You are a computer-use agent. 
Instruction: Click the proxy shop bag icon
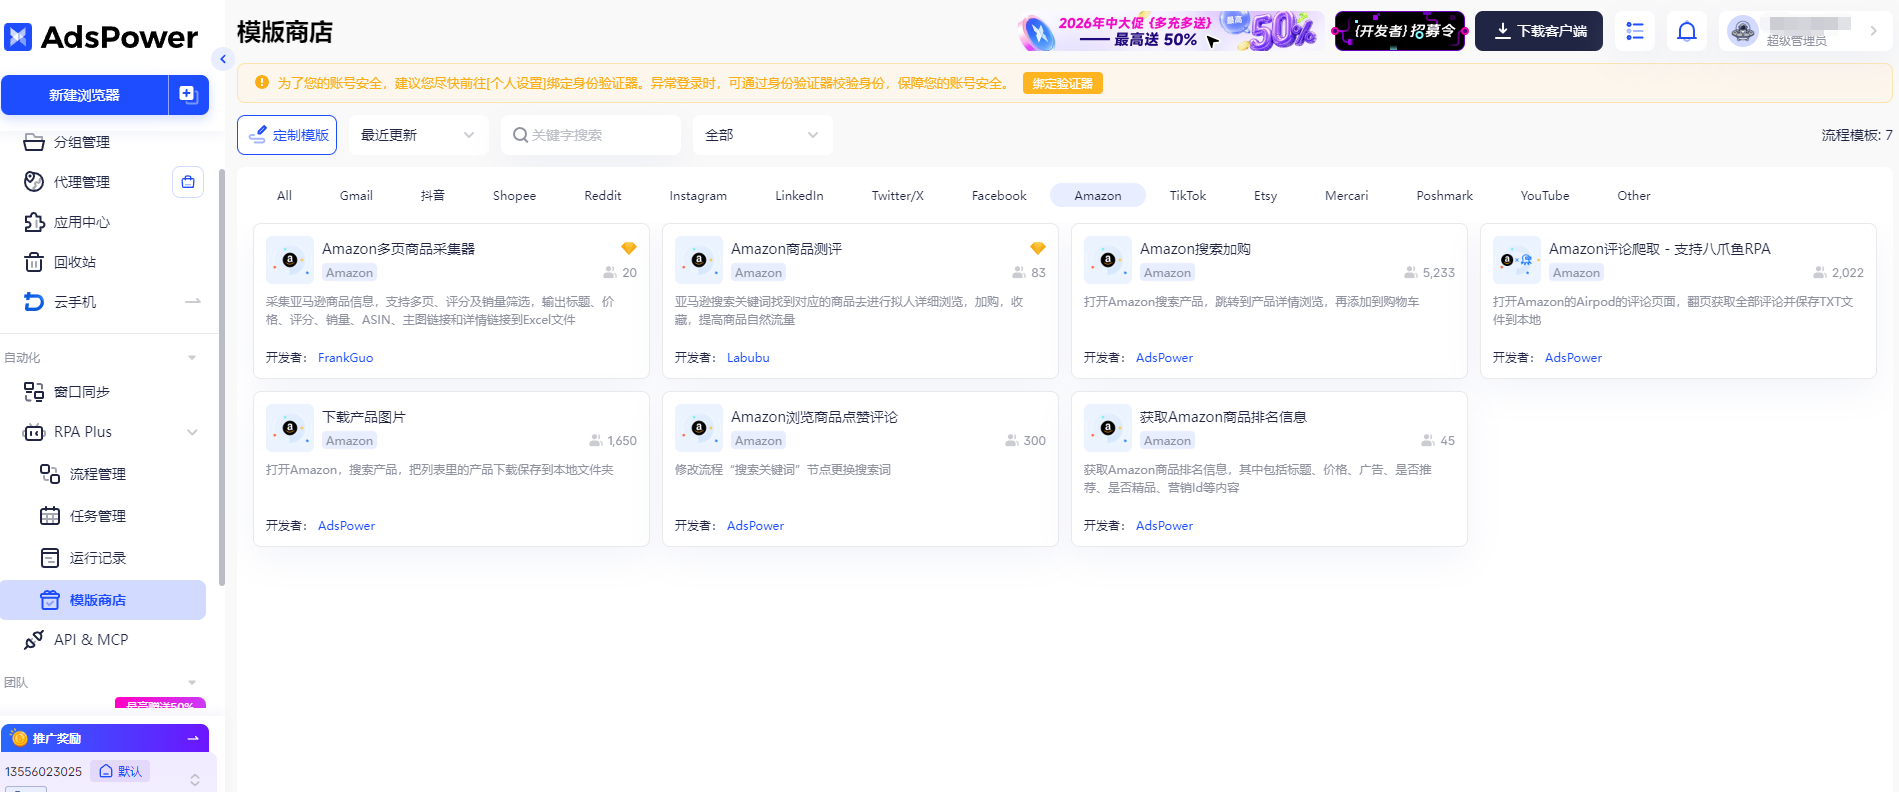[x=188, y=182]
